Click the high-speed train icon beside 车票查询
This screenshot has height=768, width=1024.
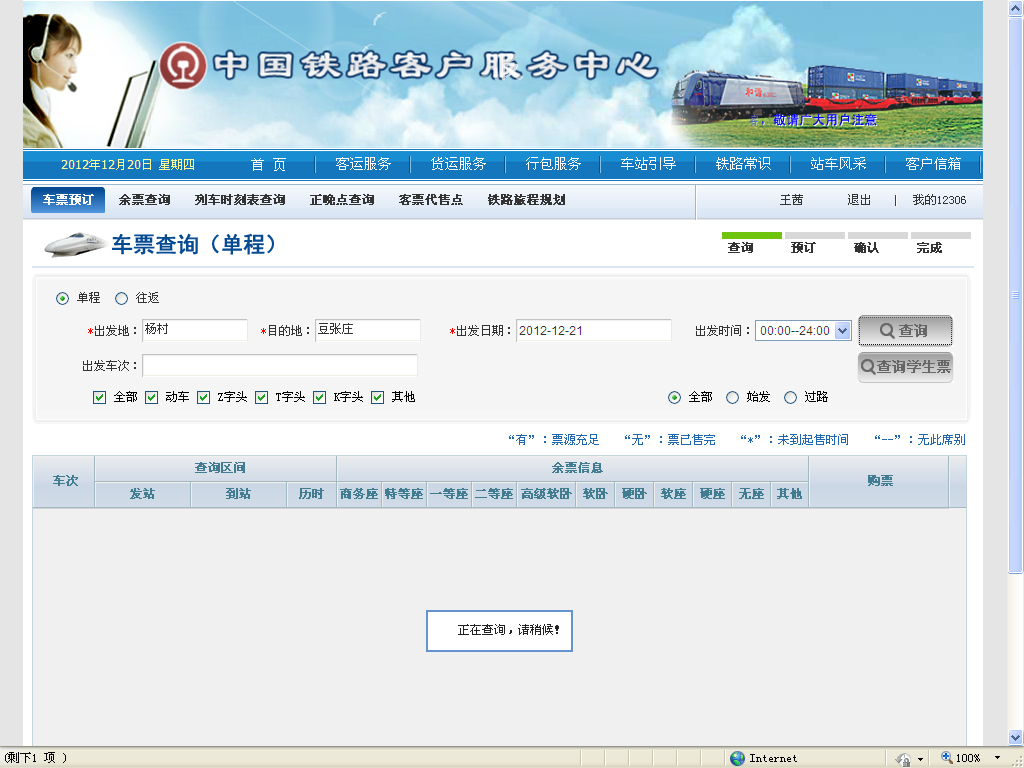(x=76, y=244)
